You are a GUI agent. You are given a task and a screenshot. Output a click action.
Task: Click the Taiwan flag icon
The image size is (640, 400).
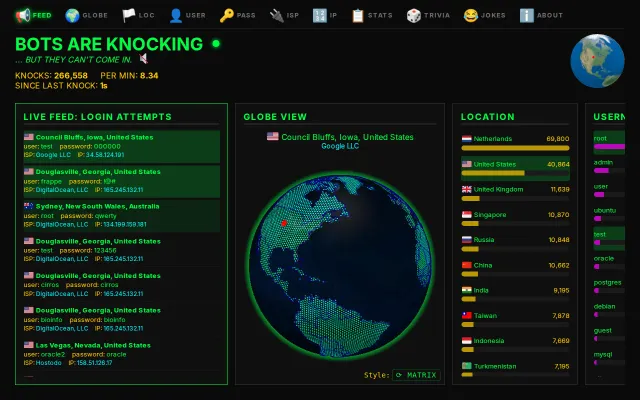[x=467, y=316]
